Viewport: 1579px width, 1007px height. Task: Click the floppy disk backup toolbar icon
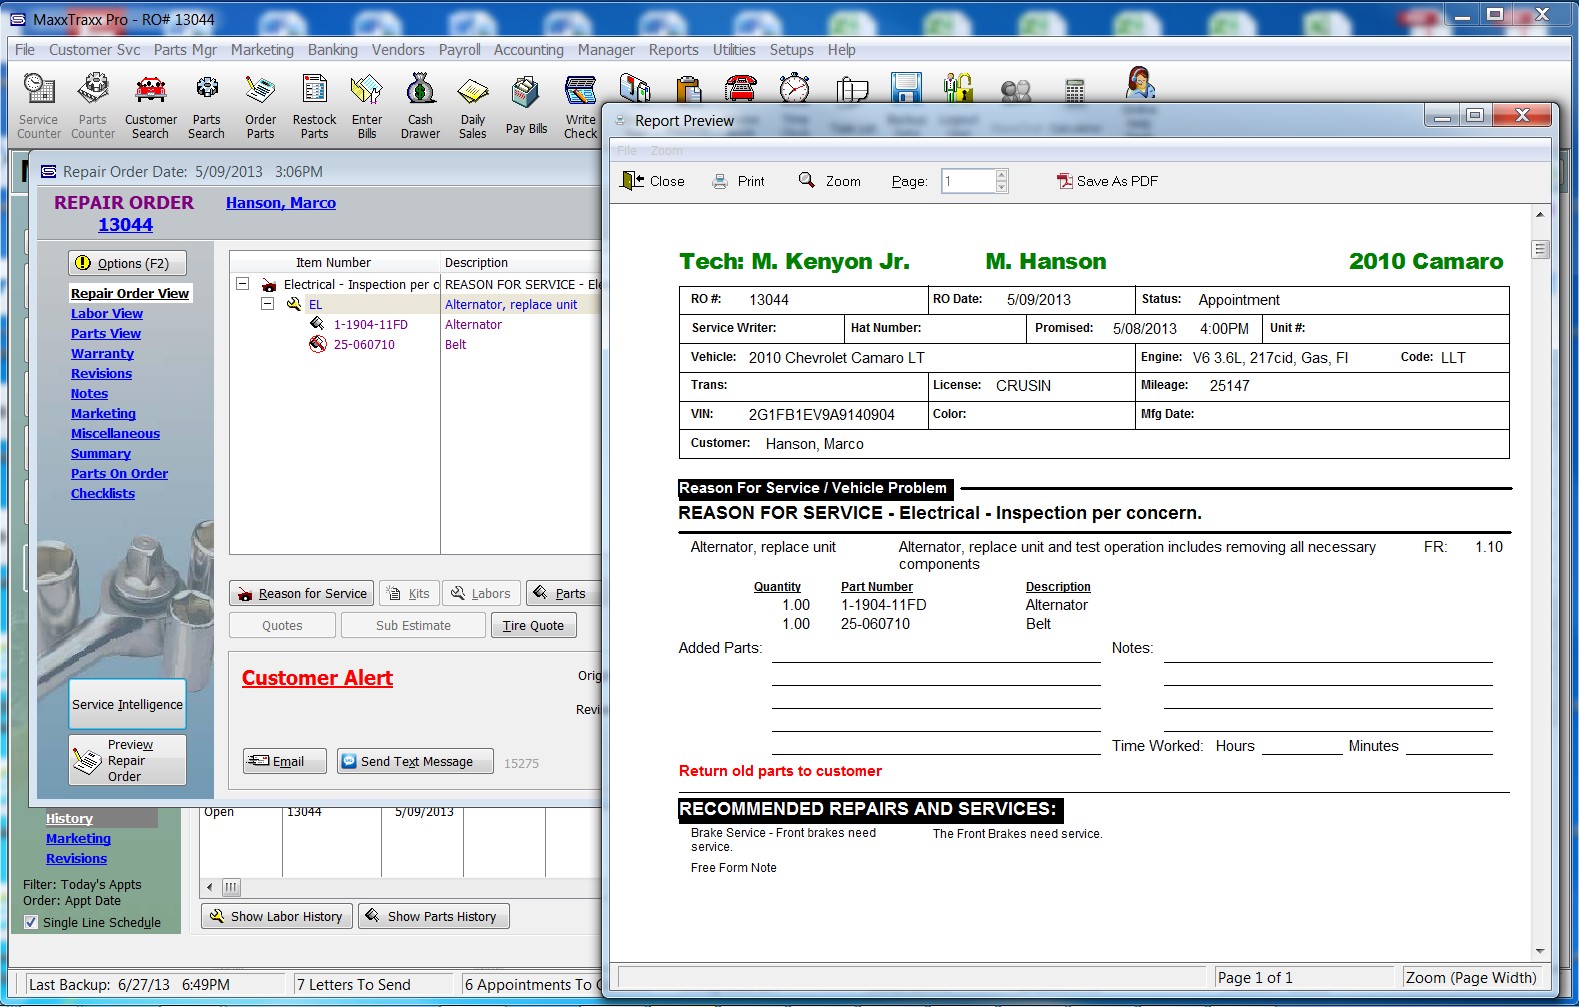pyautogui.click(x=906, y=89)
